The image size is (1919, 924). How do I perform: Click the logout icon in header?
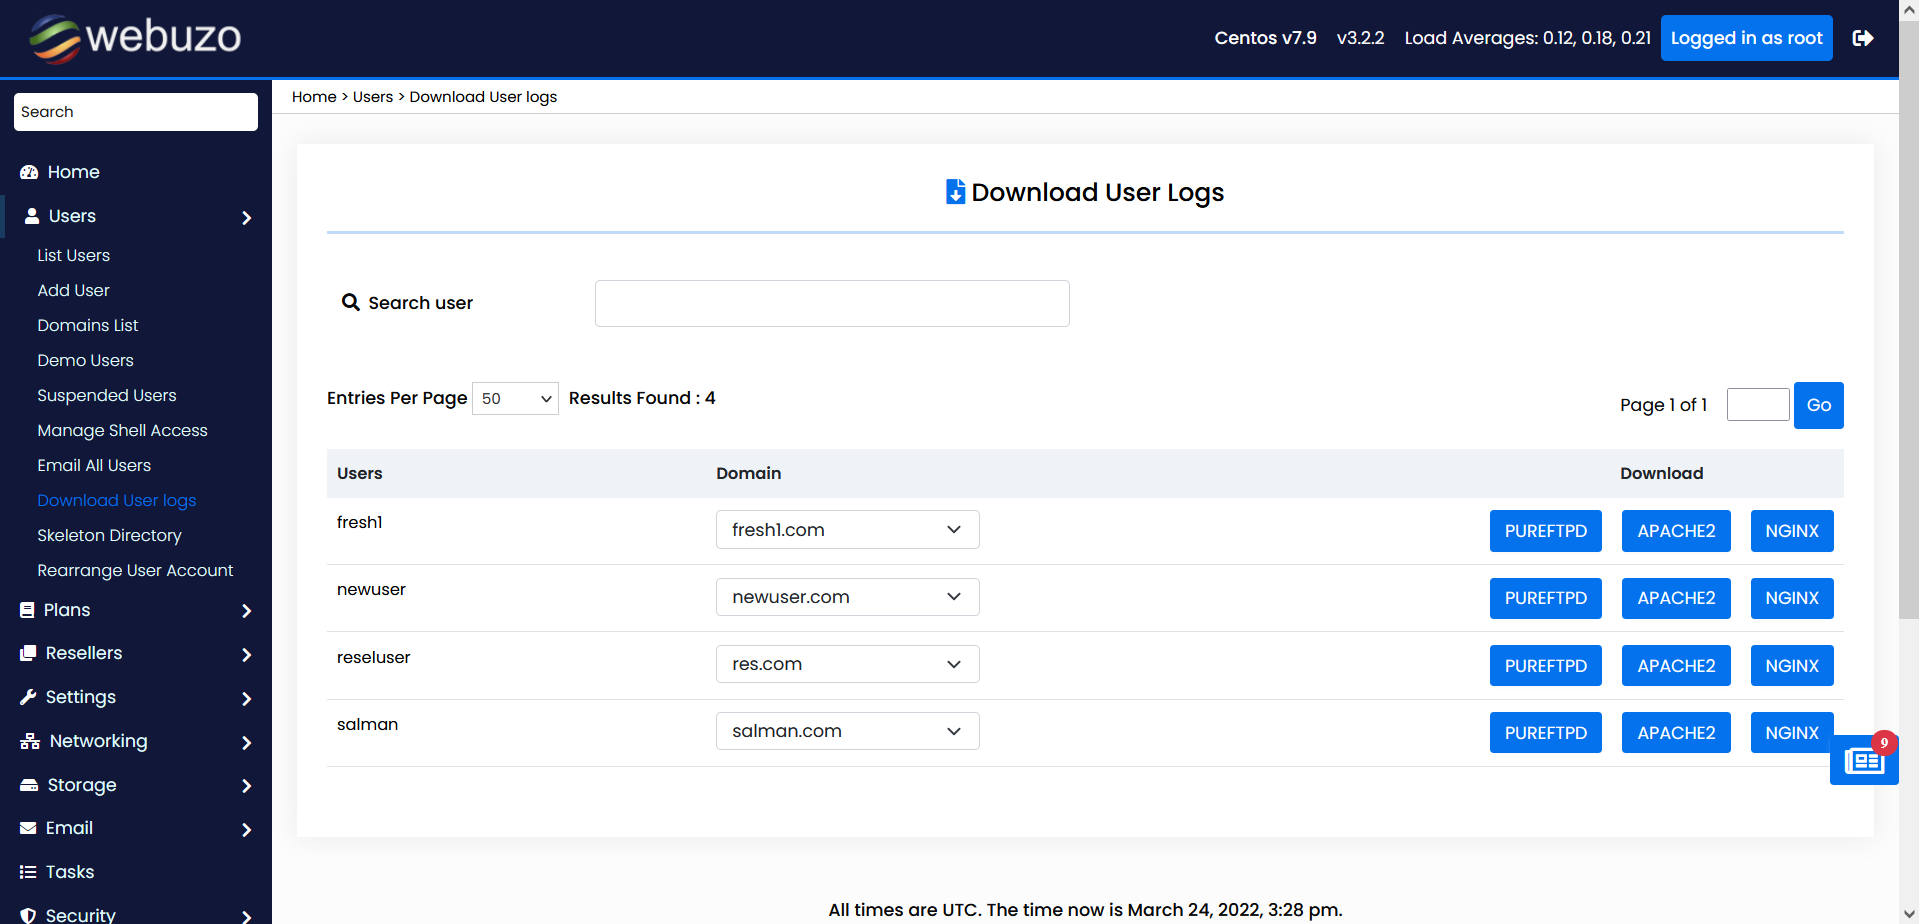(1862, 38)
